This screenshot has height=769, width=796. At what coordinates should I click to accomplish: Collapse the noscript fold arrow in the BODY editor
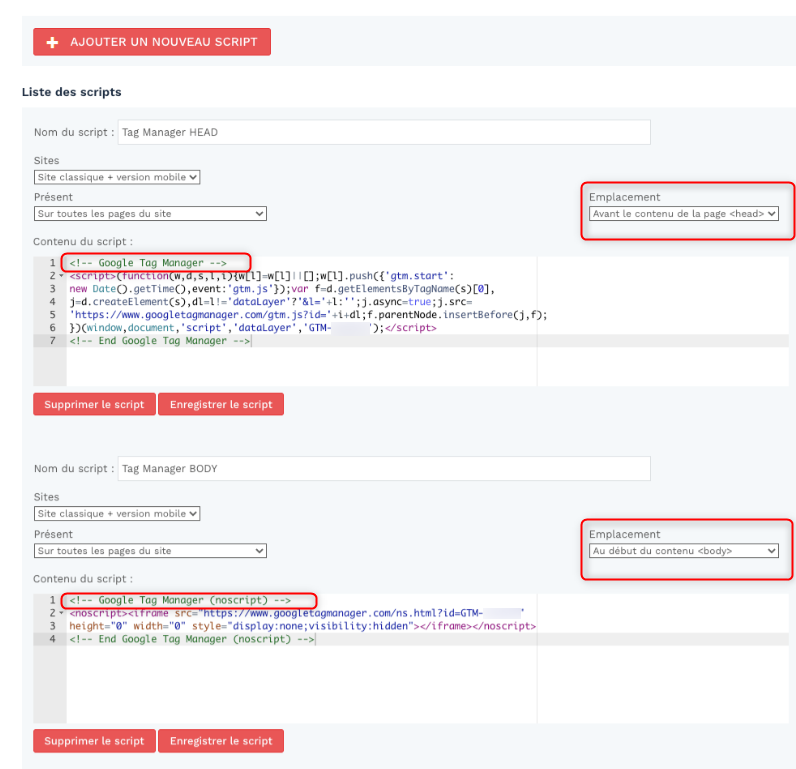61,613
